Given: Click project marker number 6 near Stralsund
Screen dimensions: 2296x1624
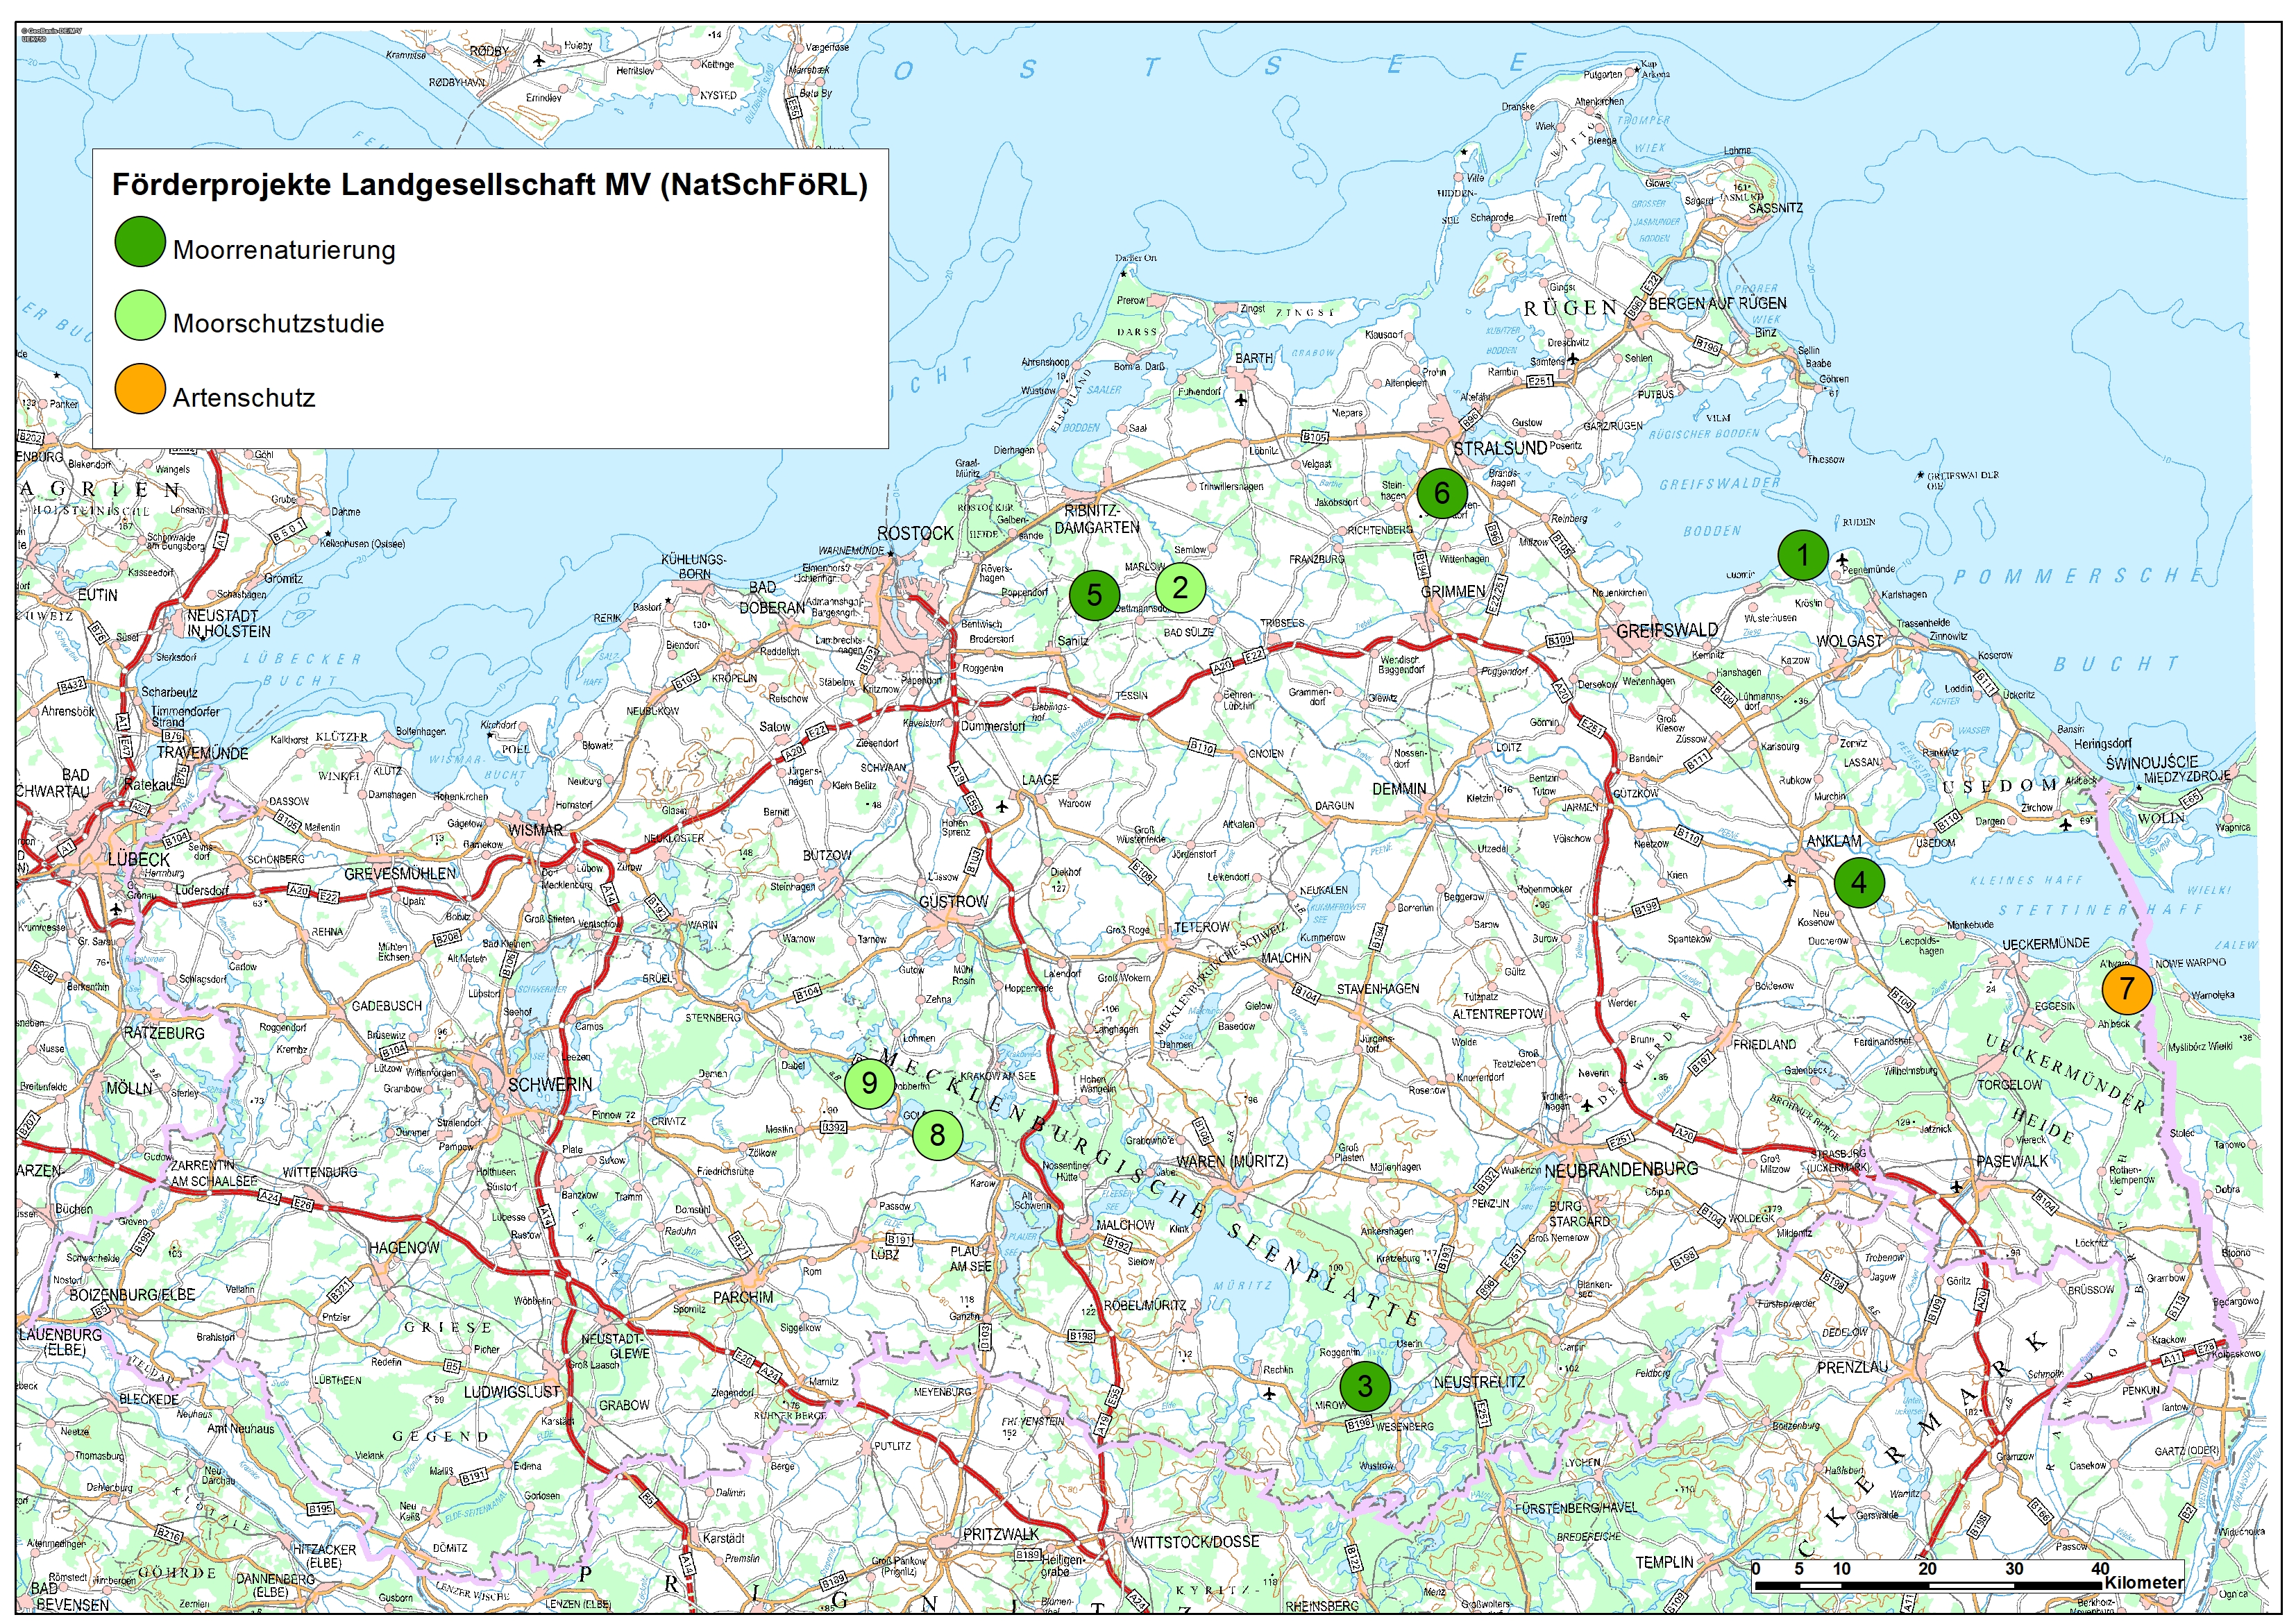Looking at the screenshot, I should pos(1442,492).
